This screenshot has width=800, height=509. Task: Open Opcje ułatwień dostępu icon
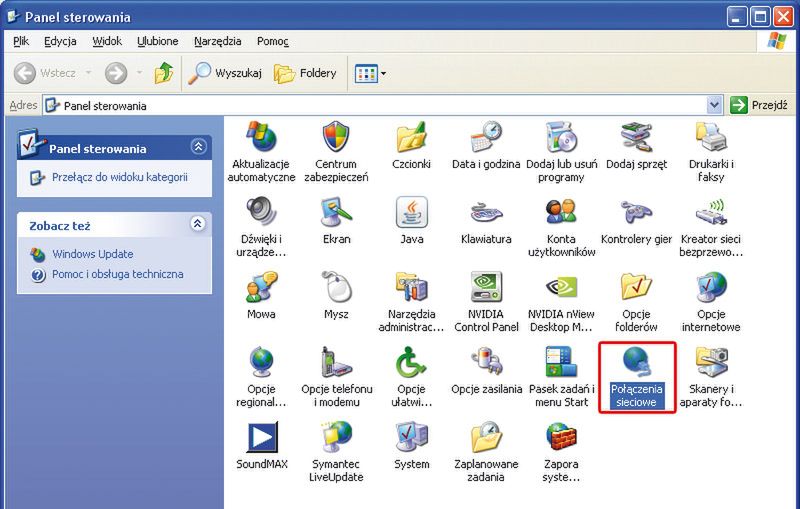(411, 377)
